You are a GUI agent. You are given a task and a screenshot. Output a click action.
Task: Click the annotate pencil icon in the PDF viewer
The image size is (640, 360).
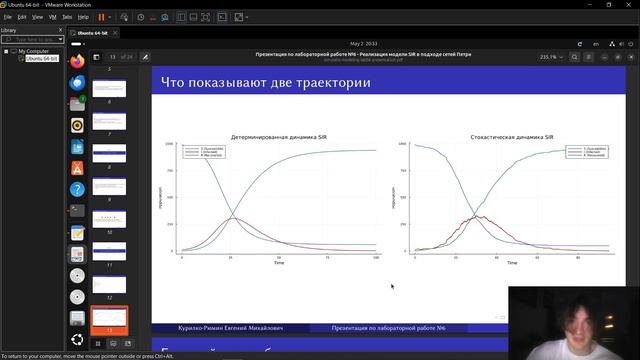click(145, 57)
